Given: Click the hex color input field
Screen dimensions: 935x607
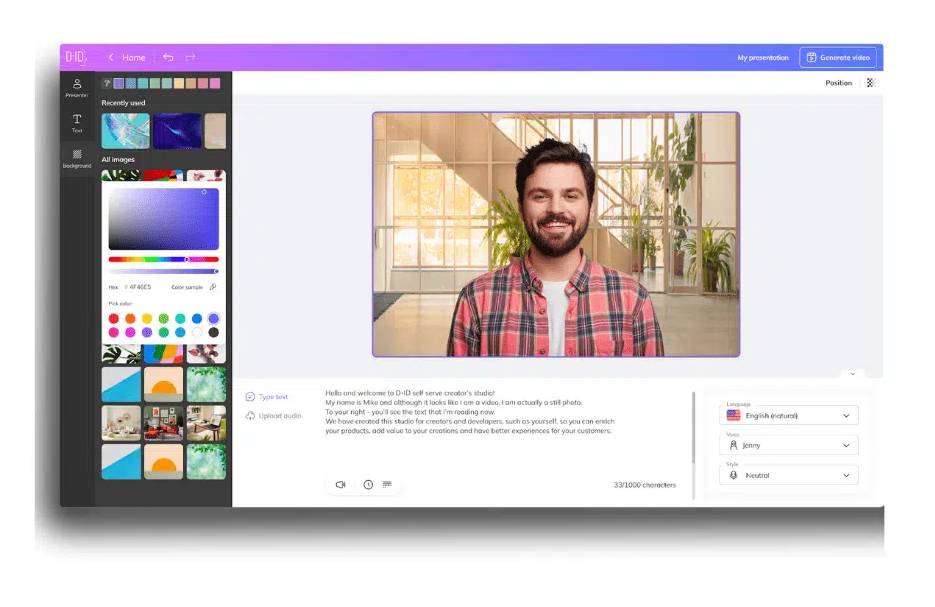Looking at the screenshot, I should coord(140,287).
